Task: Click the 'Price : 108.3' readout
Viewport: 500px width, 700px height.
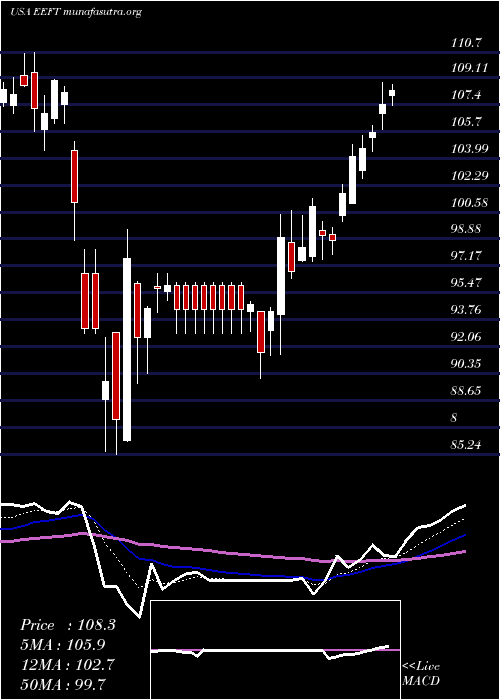Action: click(x=68, y=625)
